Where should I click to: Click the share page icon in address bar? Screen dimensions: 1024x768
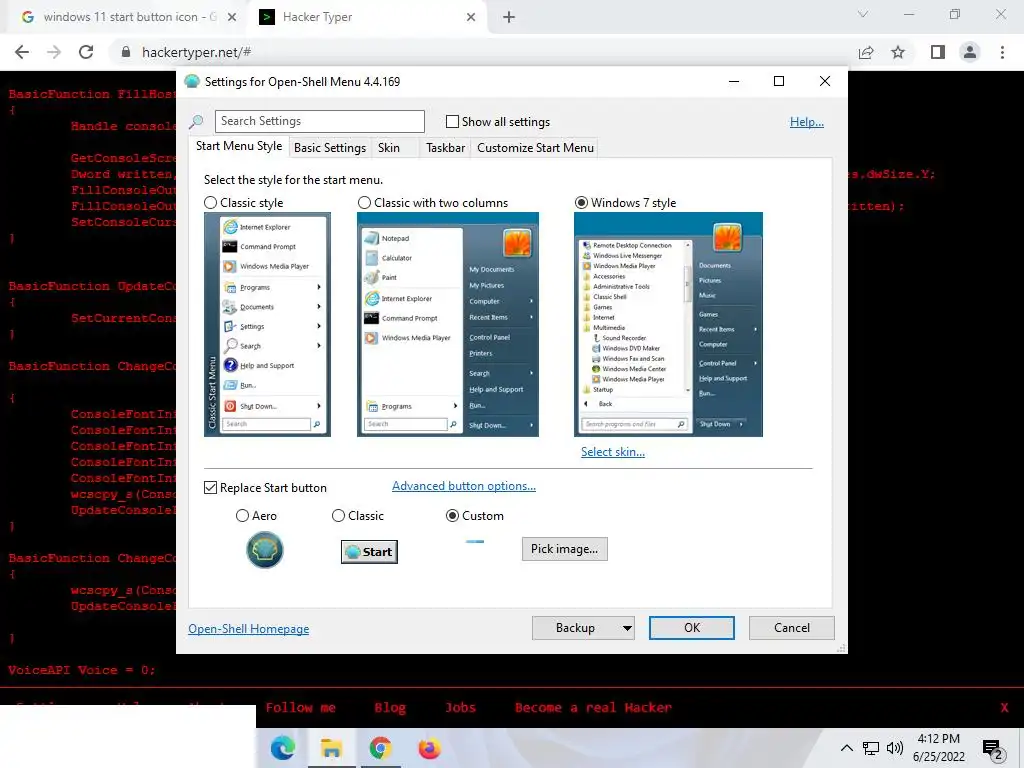coord(866,52)
